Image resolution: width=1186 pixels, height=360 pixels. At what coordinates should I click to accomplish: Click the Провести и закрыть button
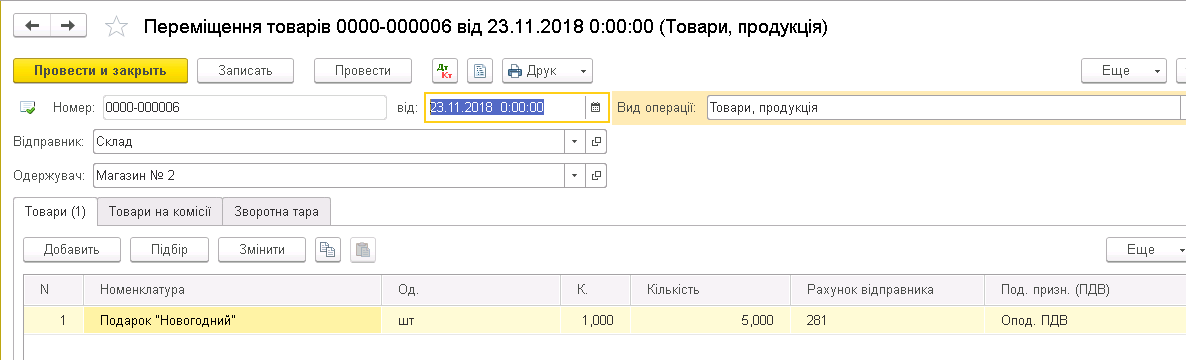pyautogui.click(x=100, y=71)
